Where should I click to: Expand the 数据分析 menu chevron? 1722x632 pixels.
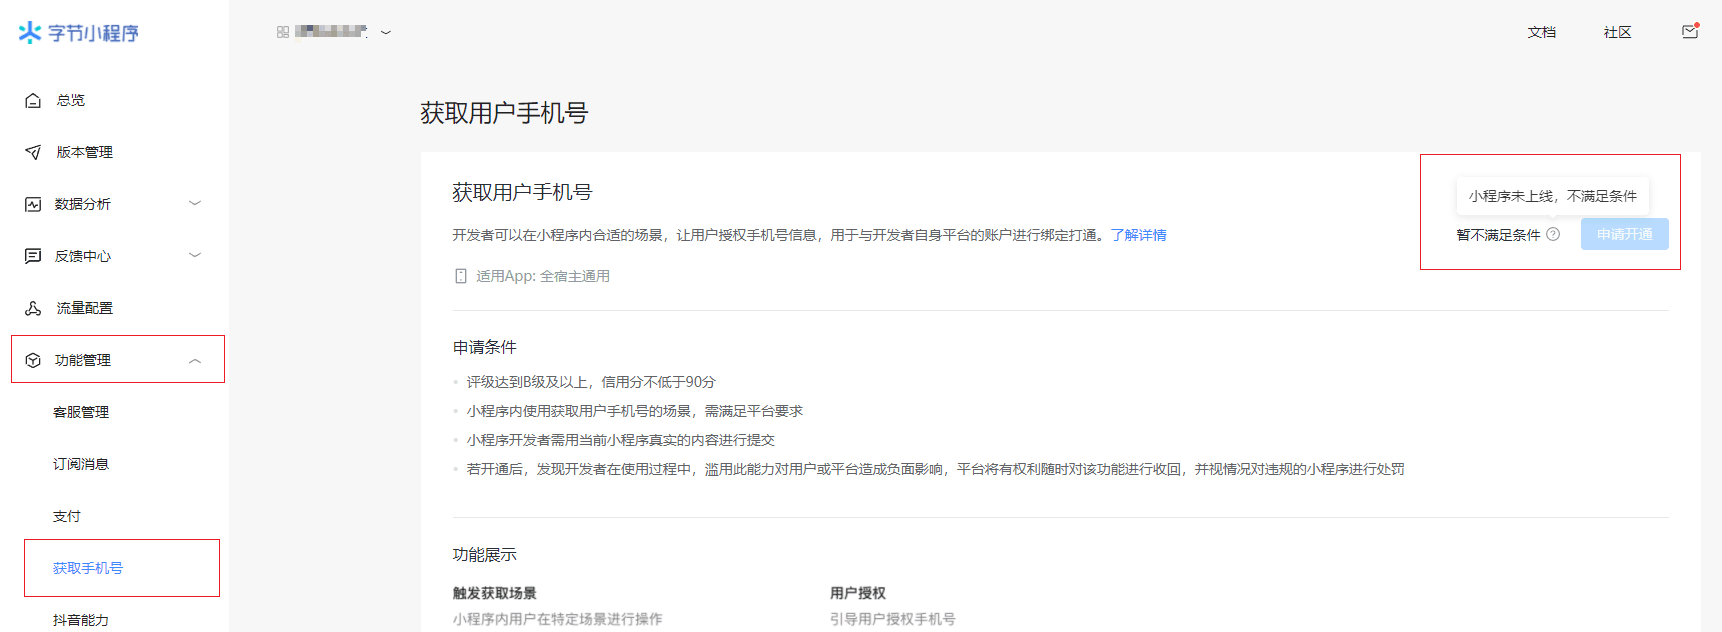click(195, 203)
